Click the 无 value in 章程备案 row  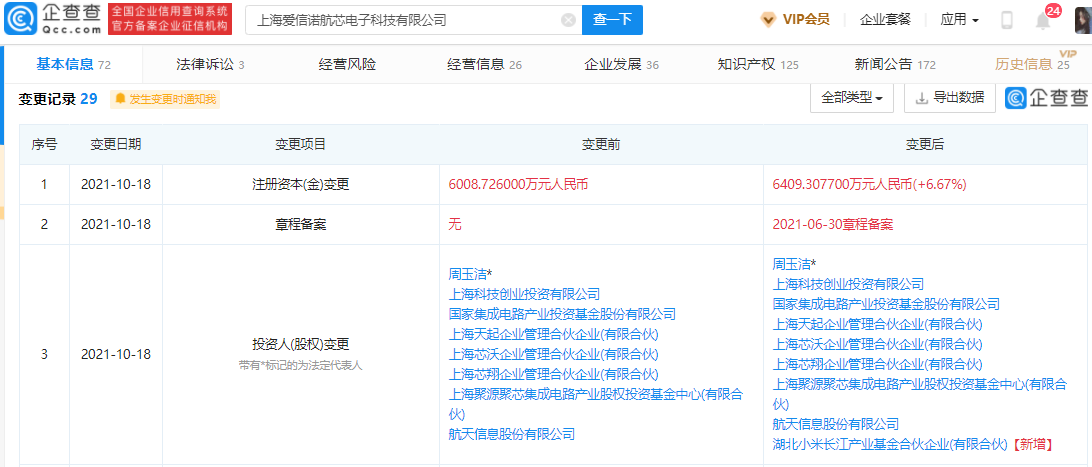click(455, 225)
